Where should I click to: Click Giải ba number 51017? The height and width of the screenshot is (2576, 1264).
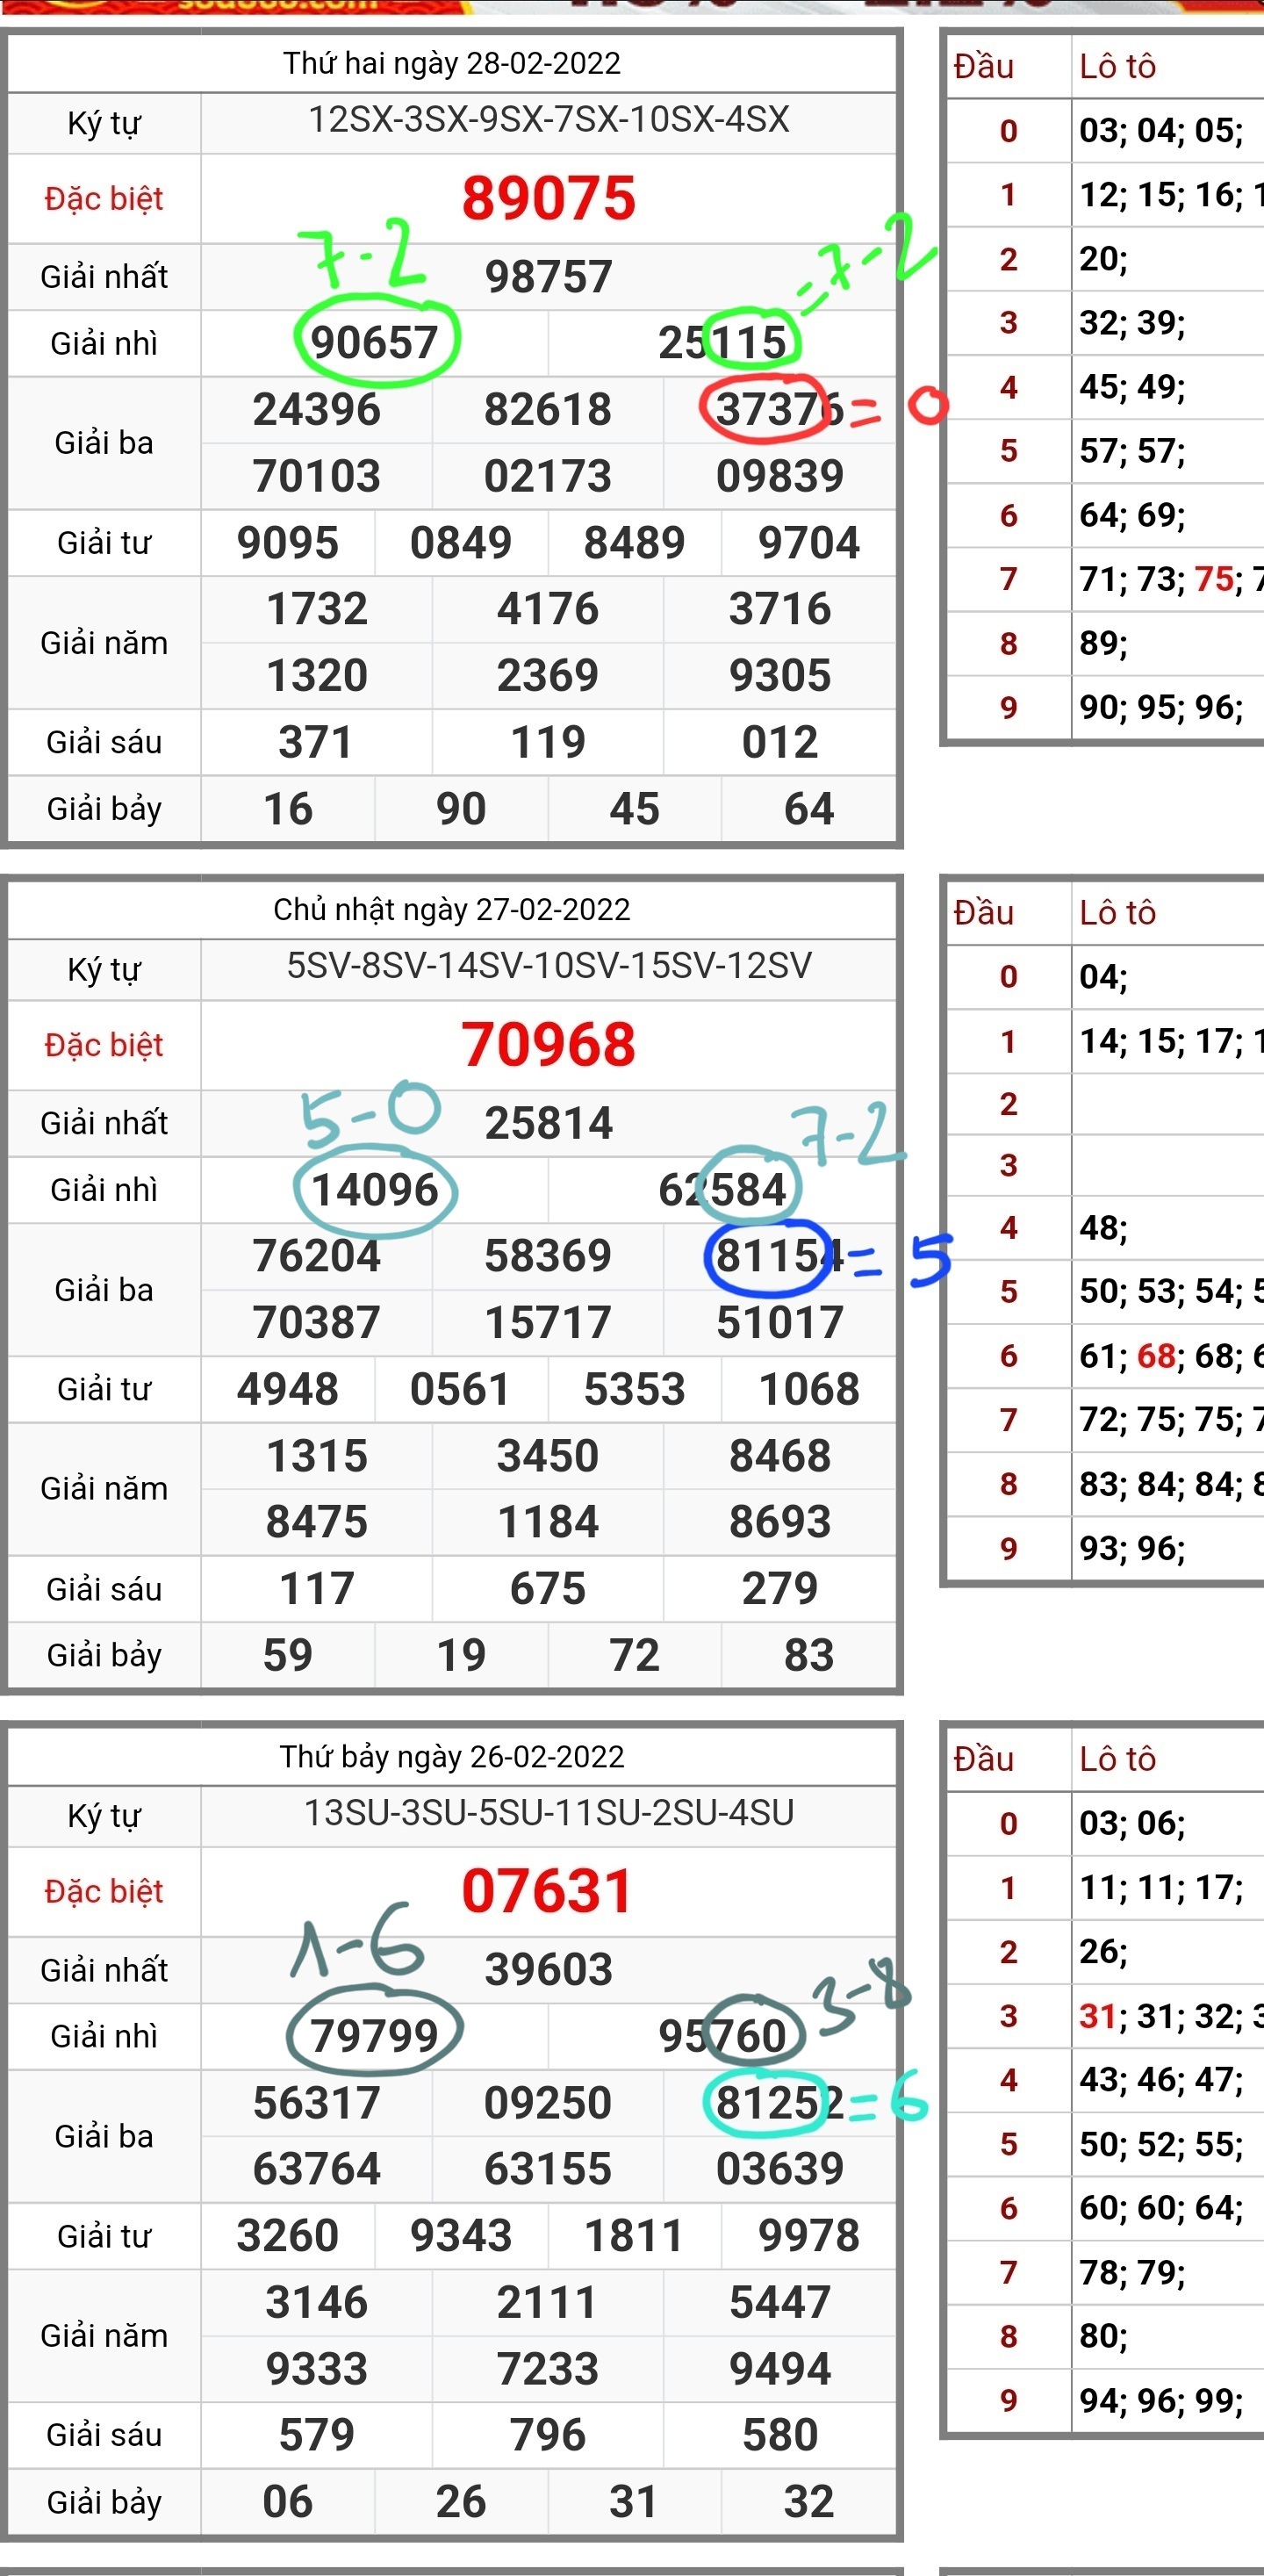click(780, 1323)
